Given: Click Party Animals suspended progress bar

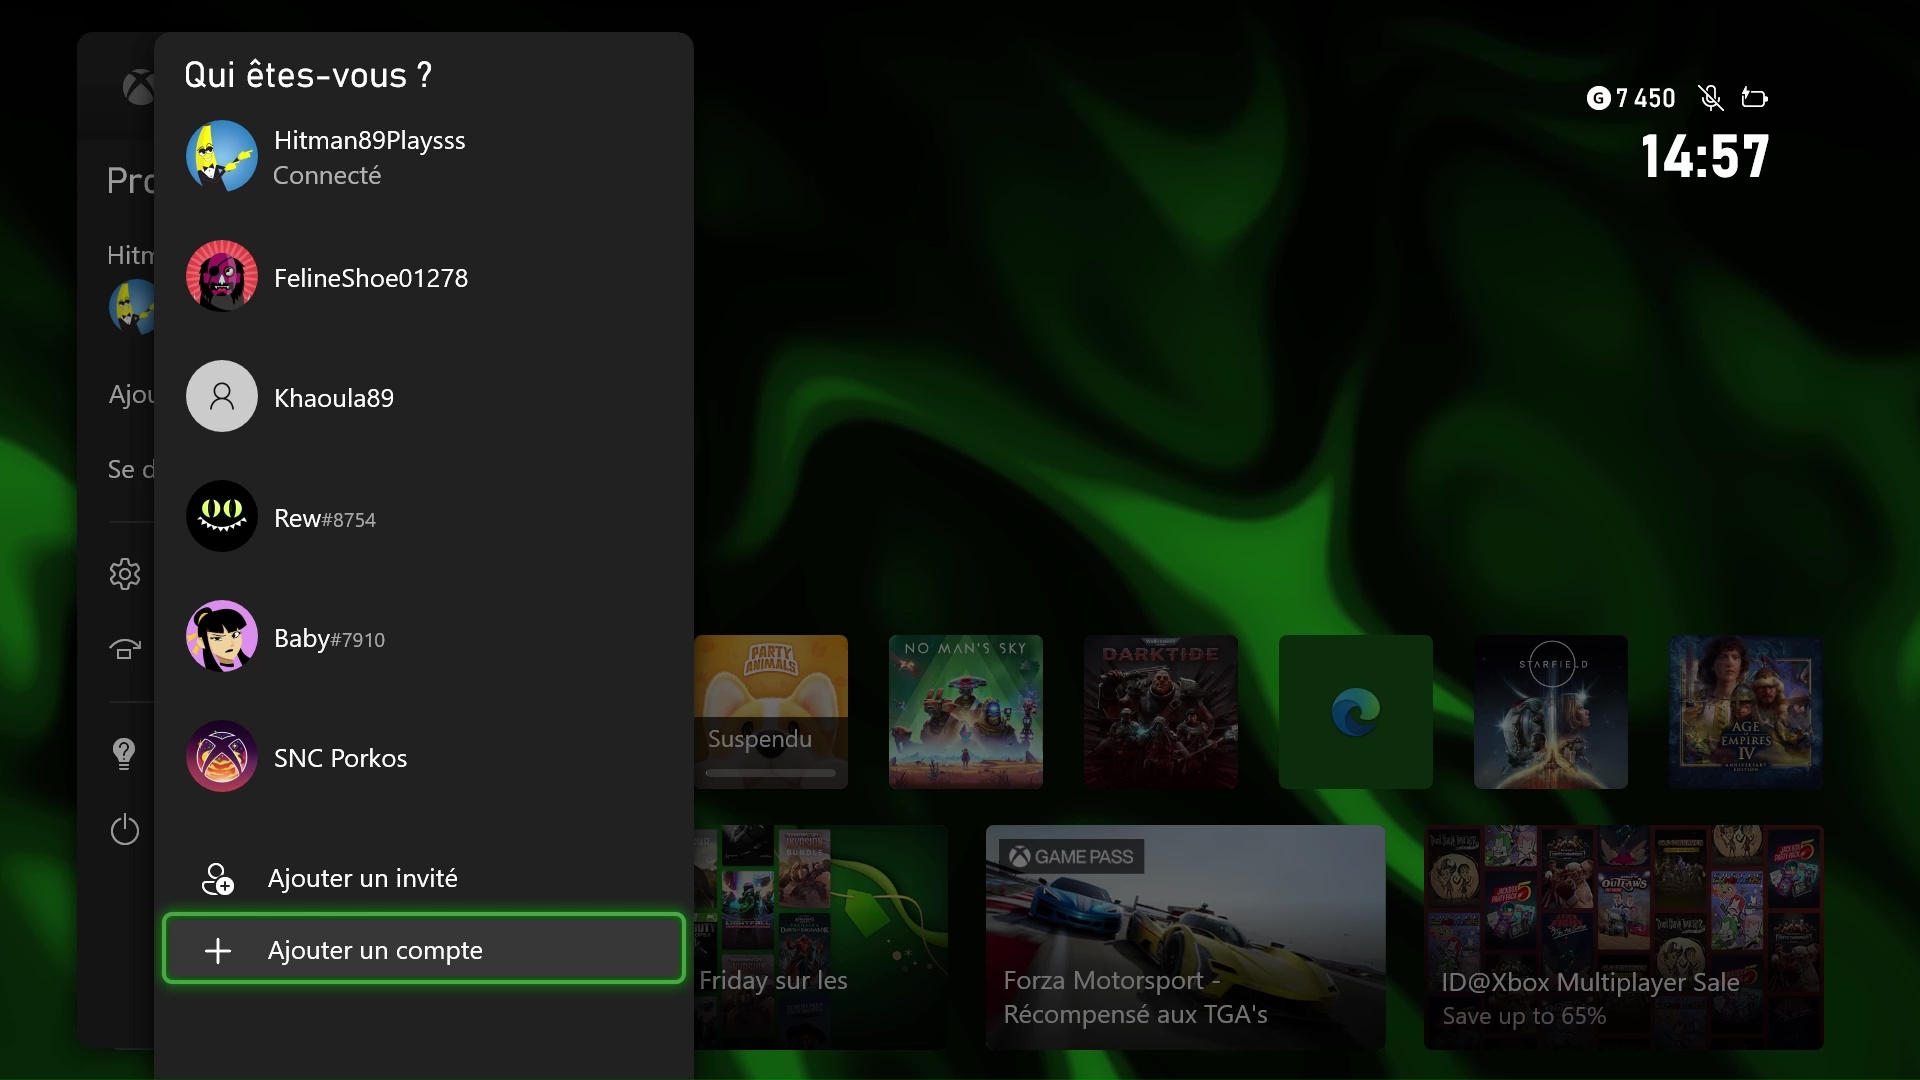Looking at the screenshot, I should click(771, 772).
